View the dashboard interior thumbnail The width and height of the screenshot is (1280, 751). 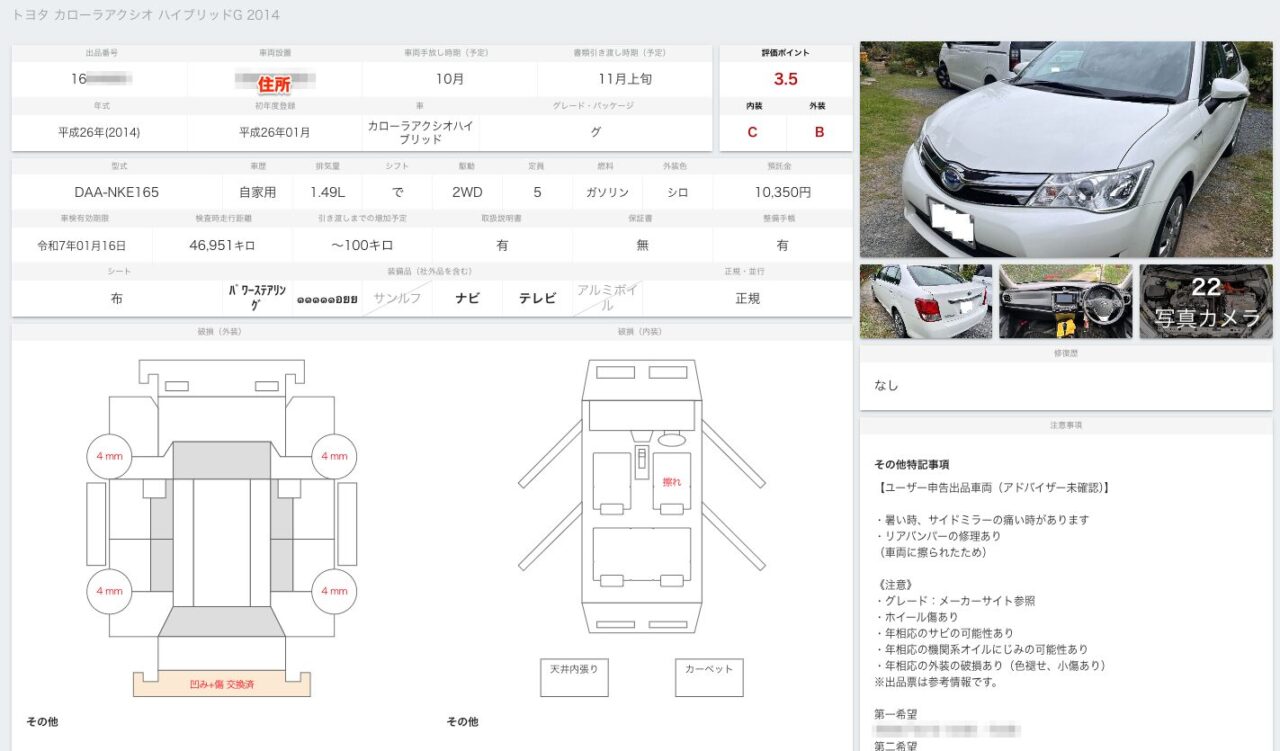pyautogui.click(x=1066, y=301)
